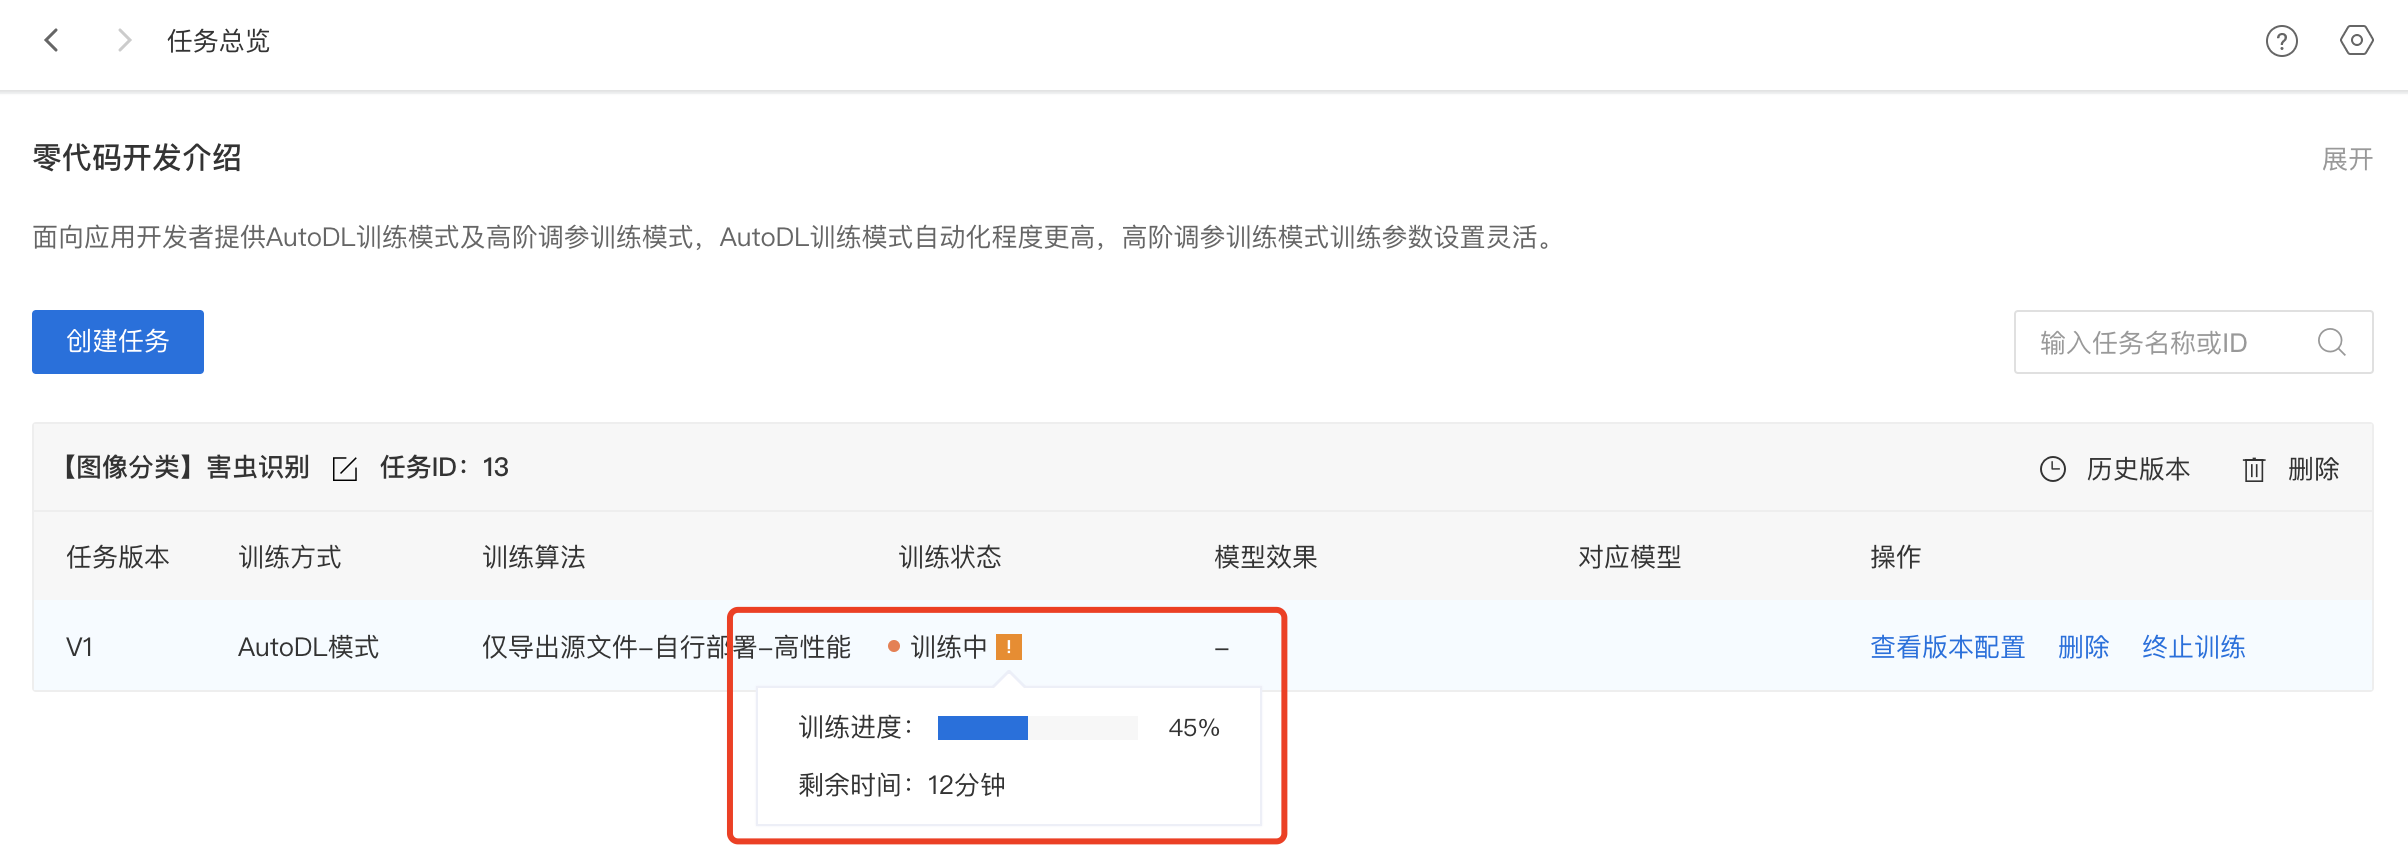The width and height of the screenshot is (2408, 862).
Task: Click the 历史版本 label
Action: (2138, 469)
